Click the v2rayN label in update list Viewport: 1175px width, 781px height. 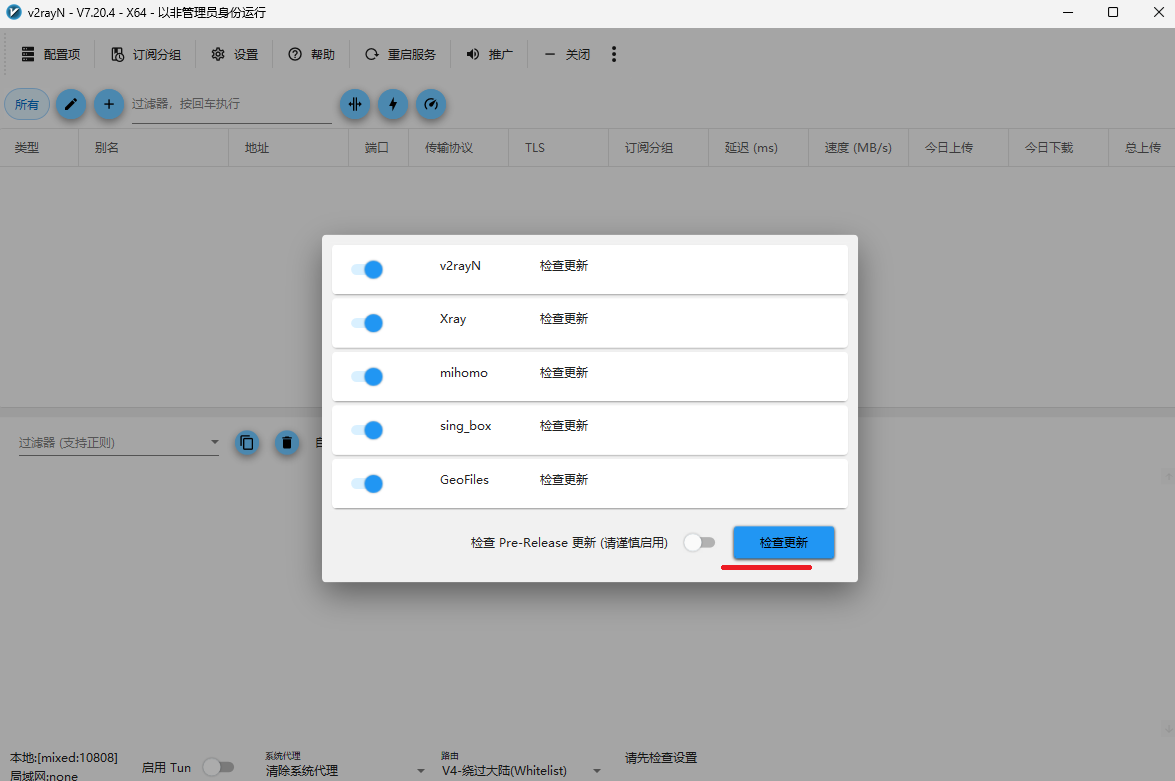point(460,266)
